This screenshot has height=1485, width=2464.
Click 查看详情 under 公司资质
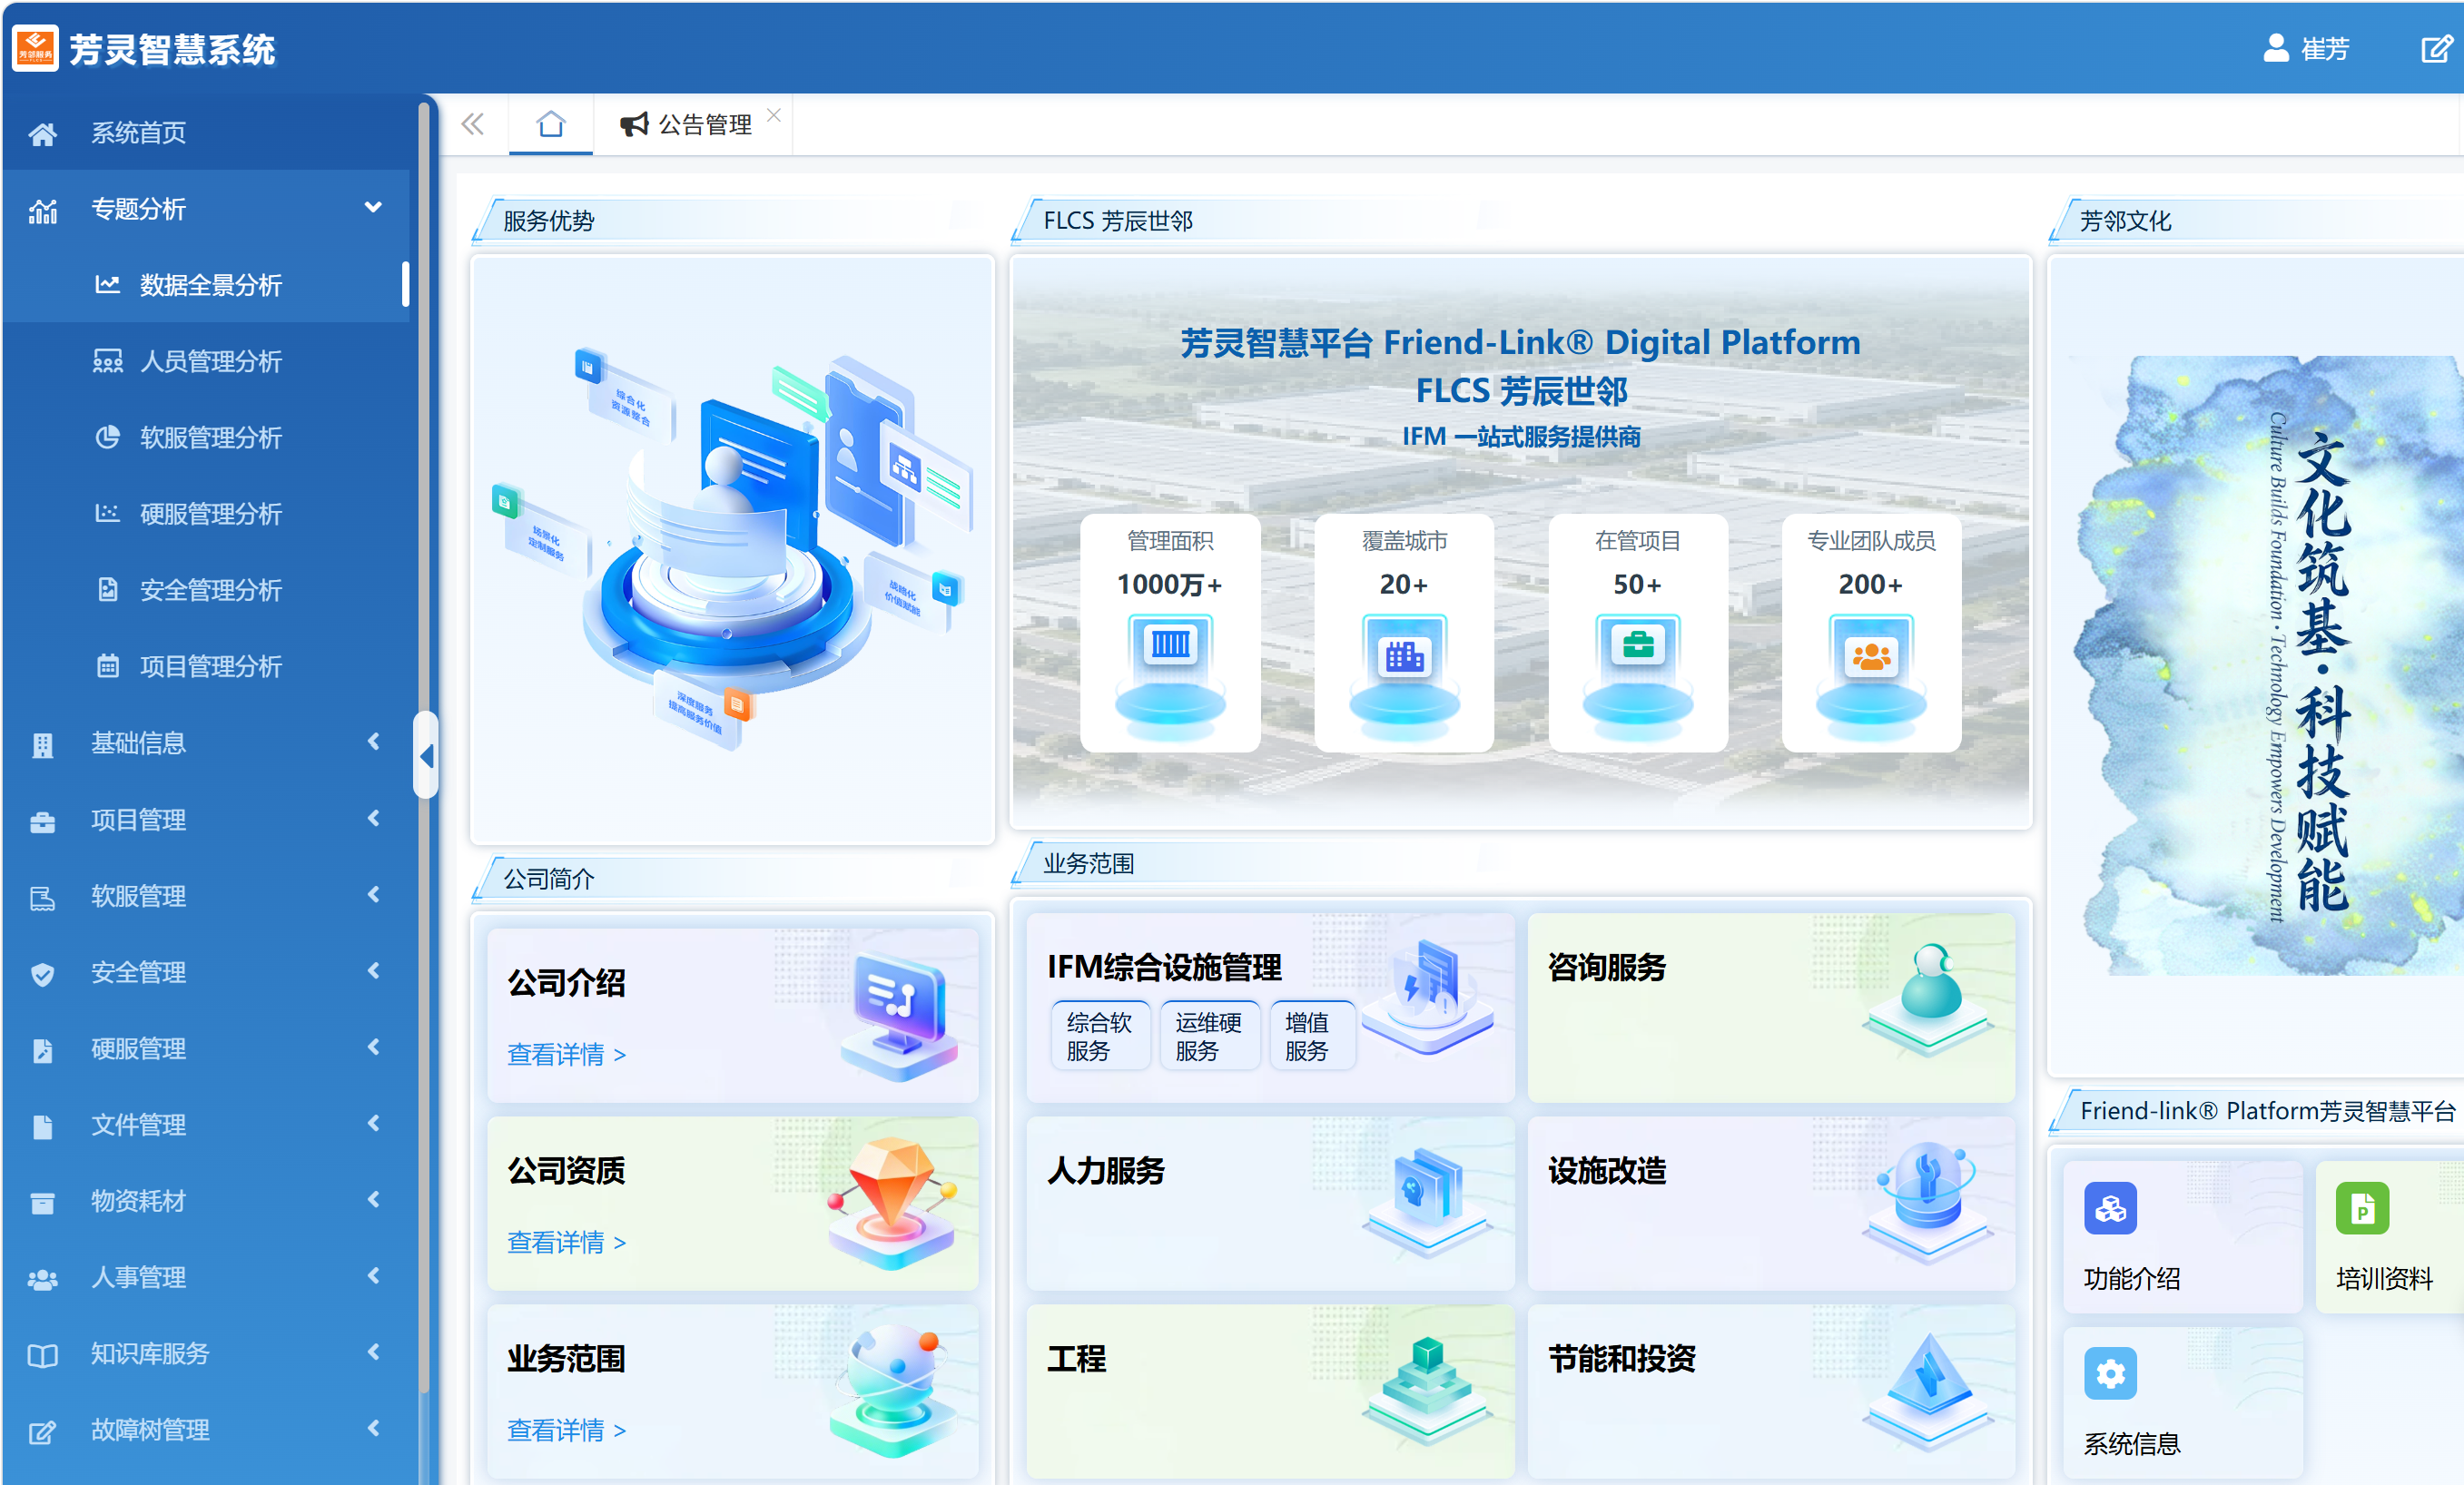click(567, 1241)
